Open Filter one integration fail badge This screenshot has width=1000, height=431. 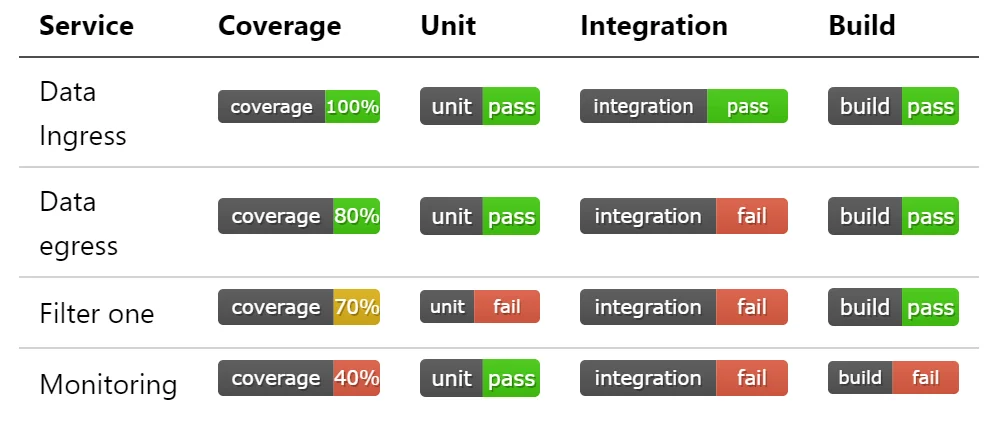click(x=684, y=307)
